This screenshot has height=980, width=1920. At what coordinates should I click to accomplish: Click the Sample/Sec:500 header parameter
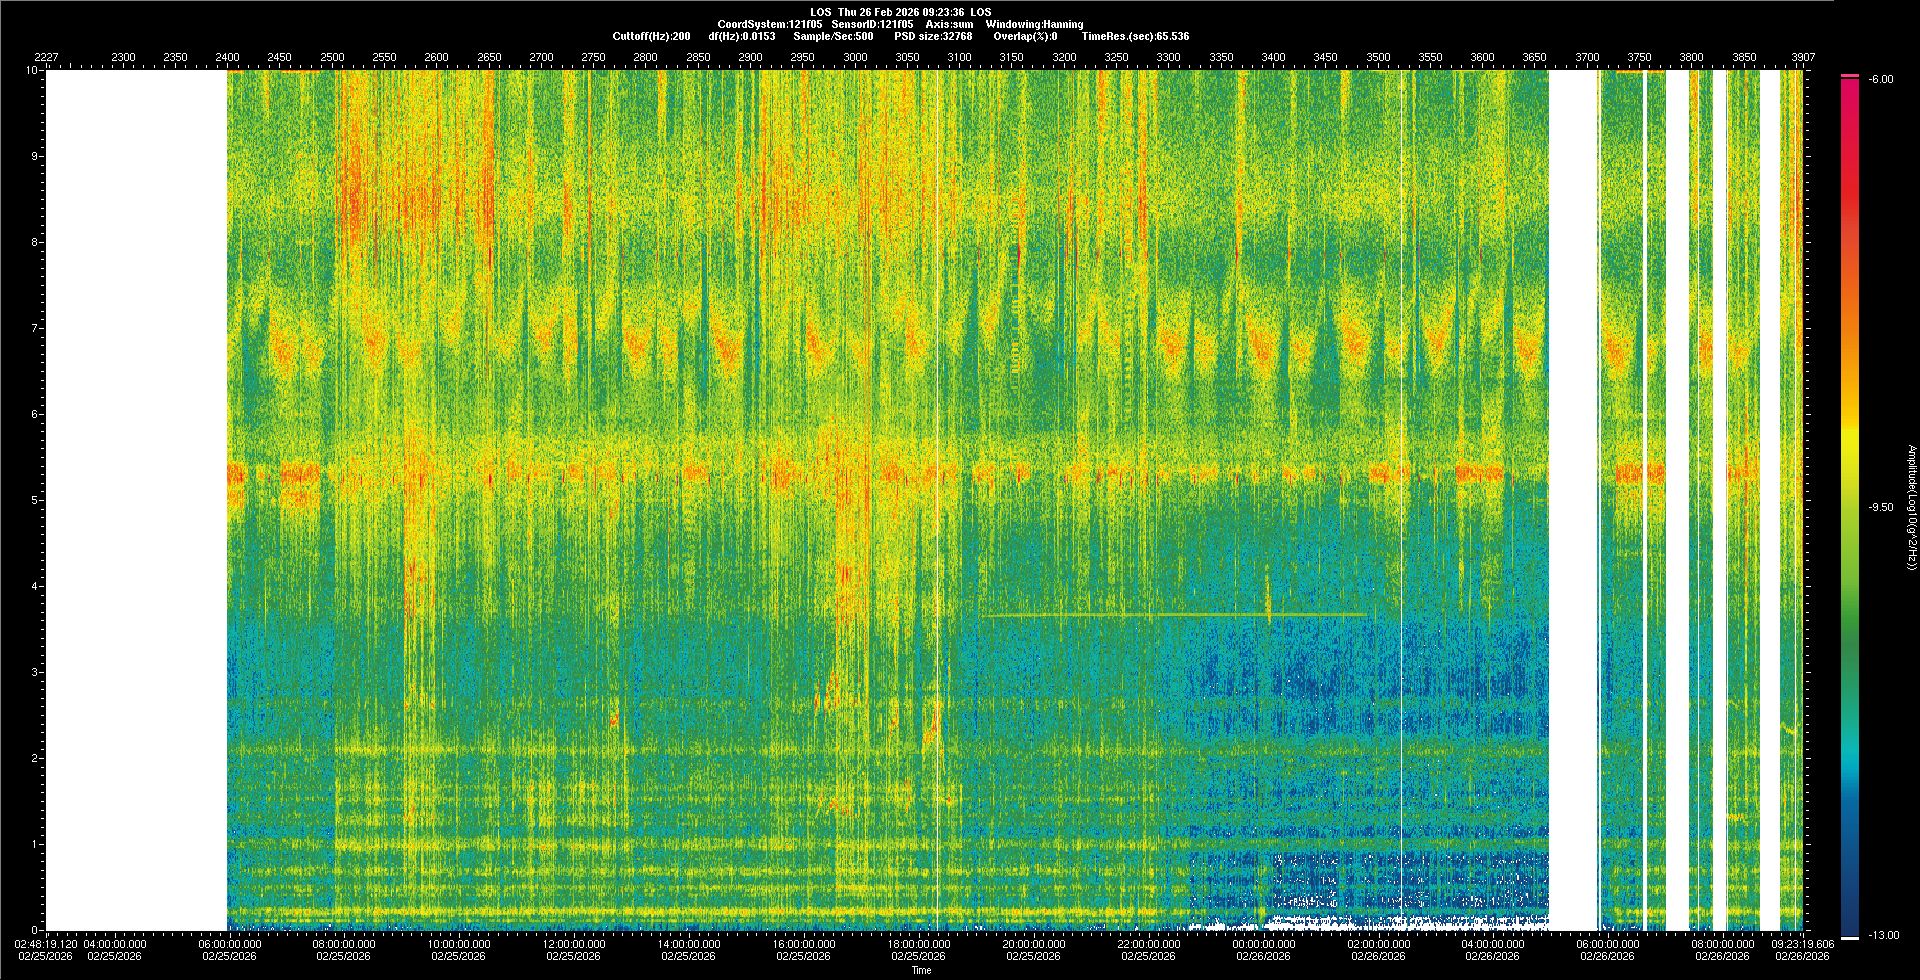click(x=833, y=36)
